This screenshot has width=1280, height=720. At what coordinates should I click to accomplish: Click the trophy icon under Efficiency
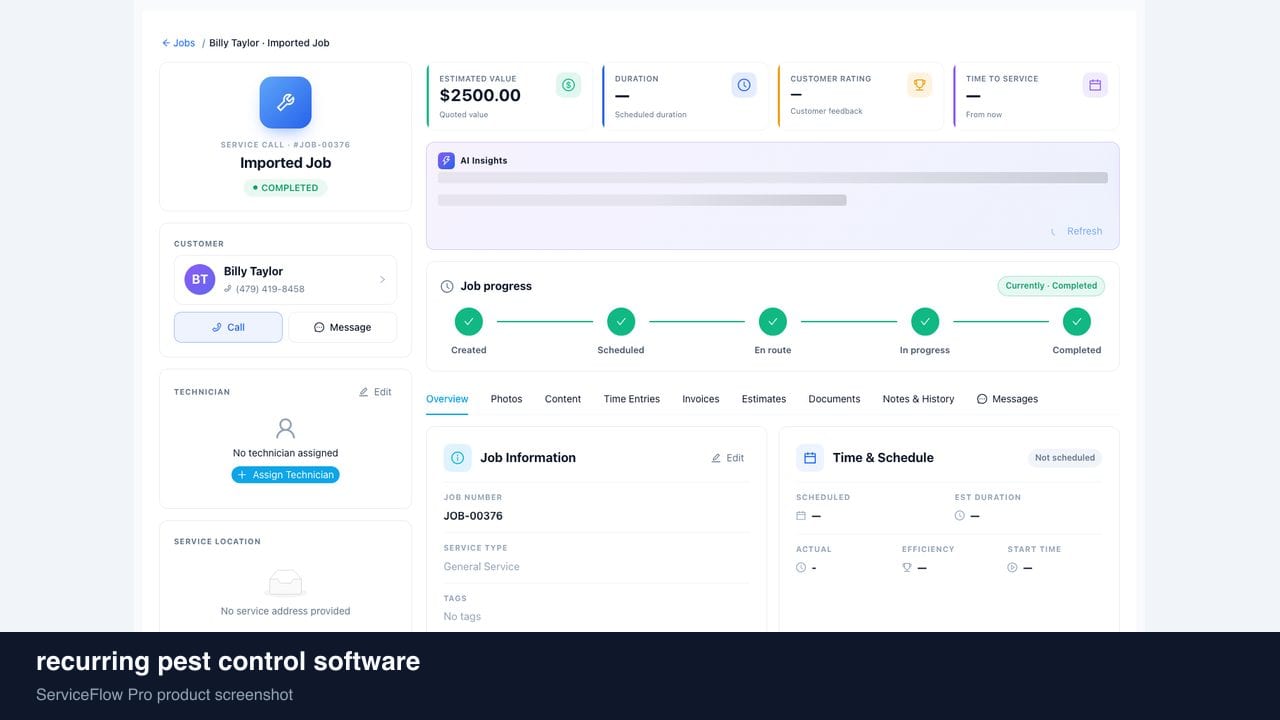907,568
